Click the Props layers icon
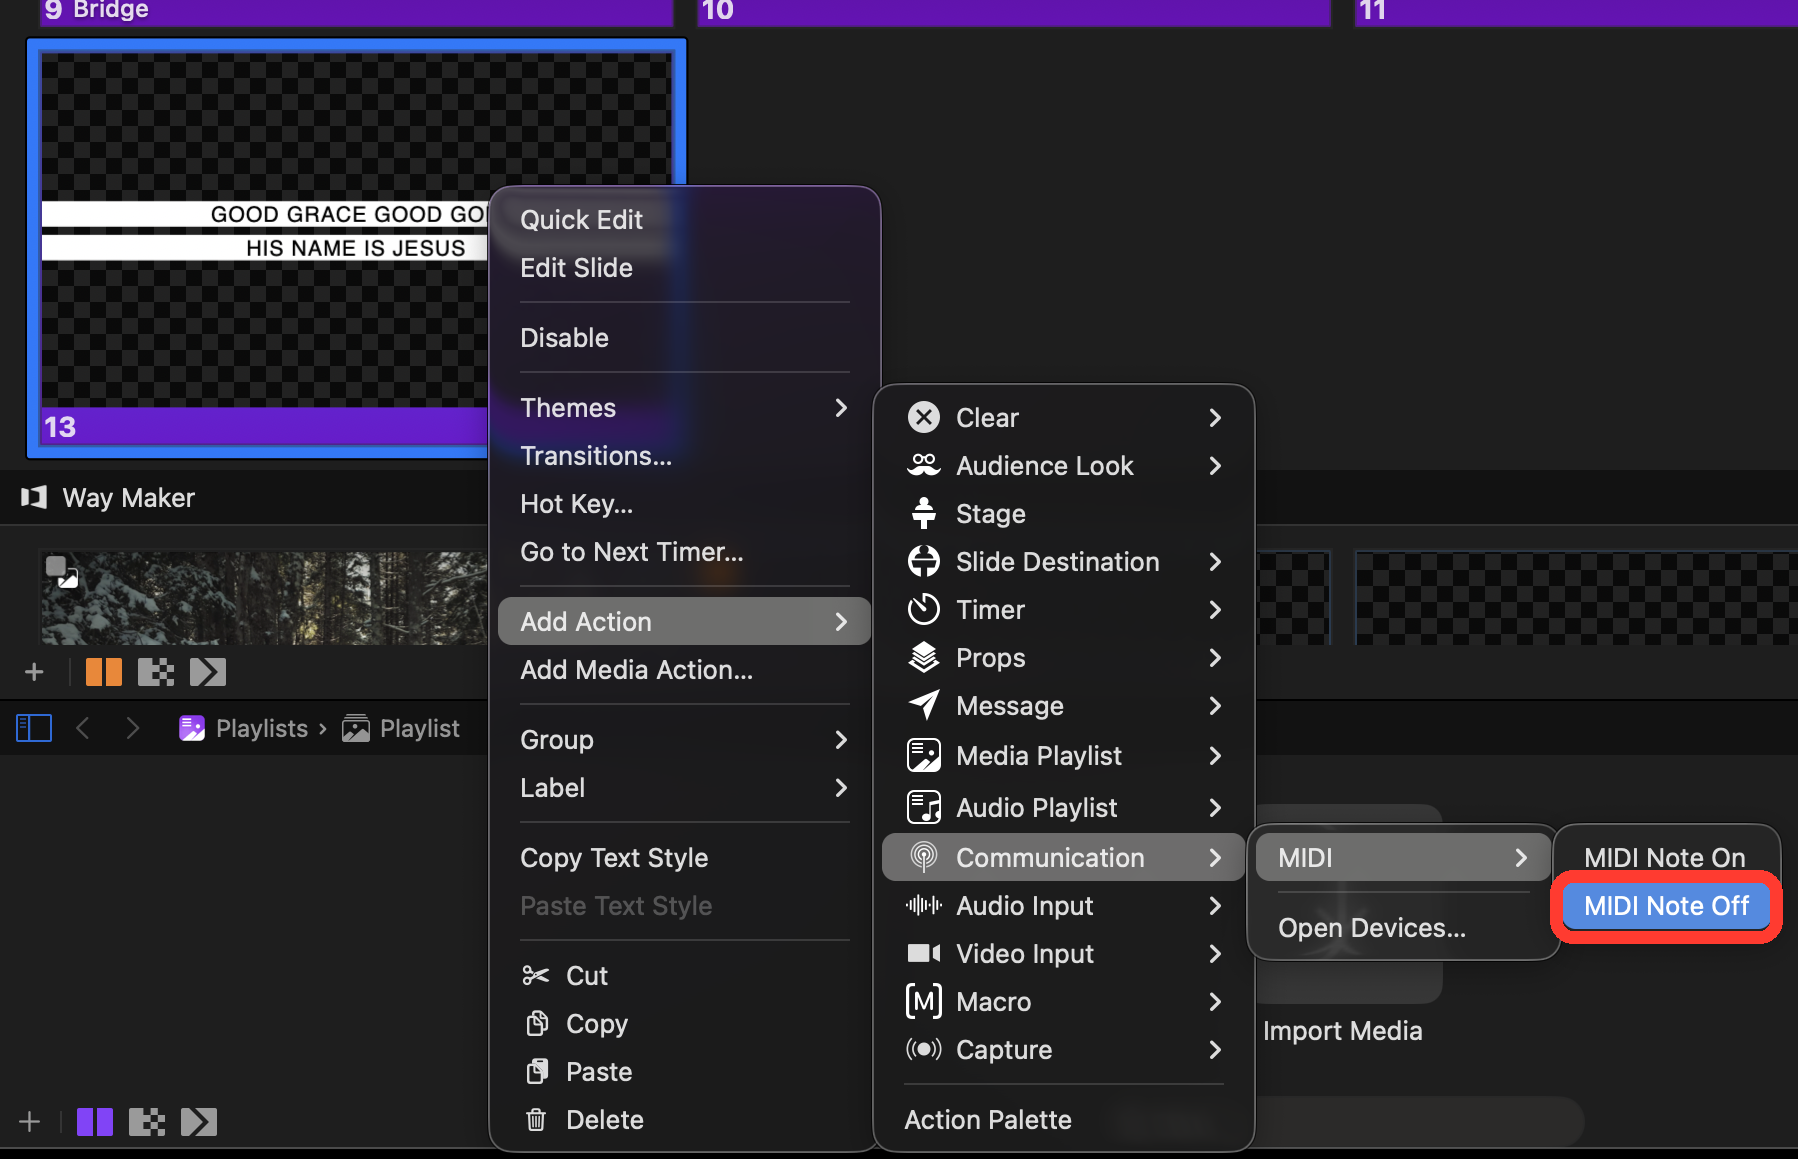The height and width of the screenshot is (1159, 1798). click(x=924, y=658)
